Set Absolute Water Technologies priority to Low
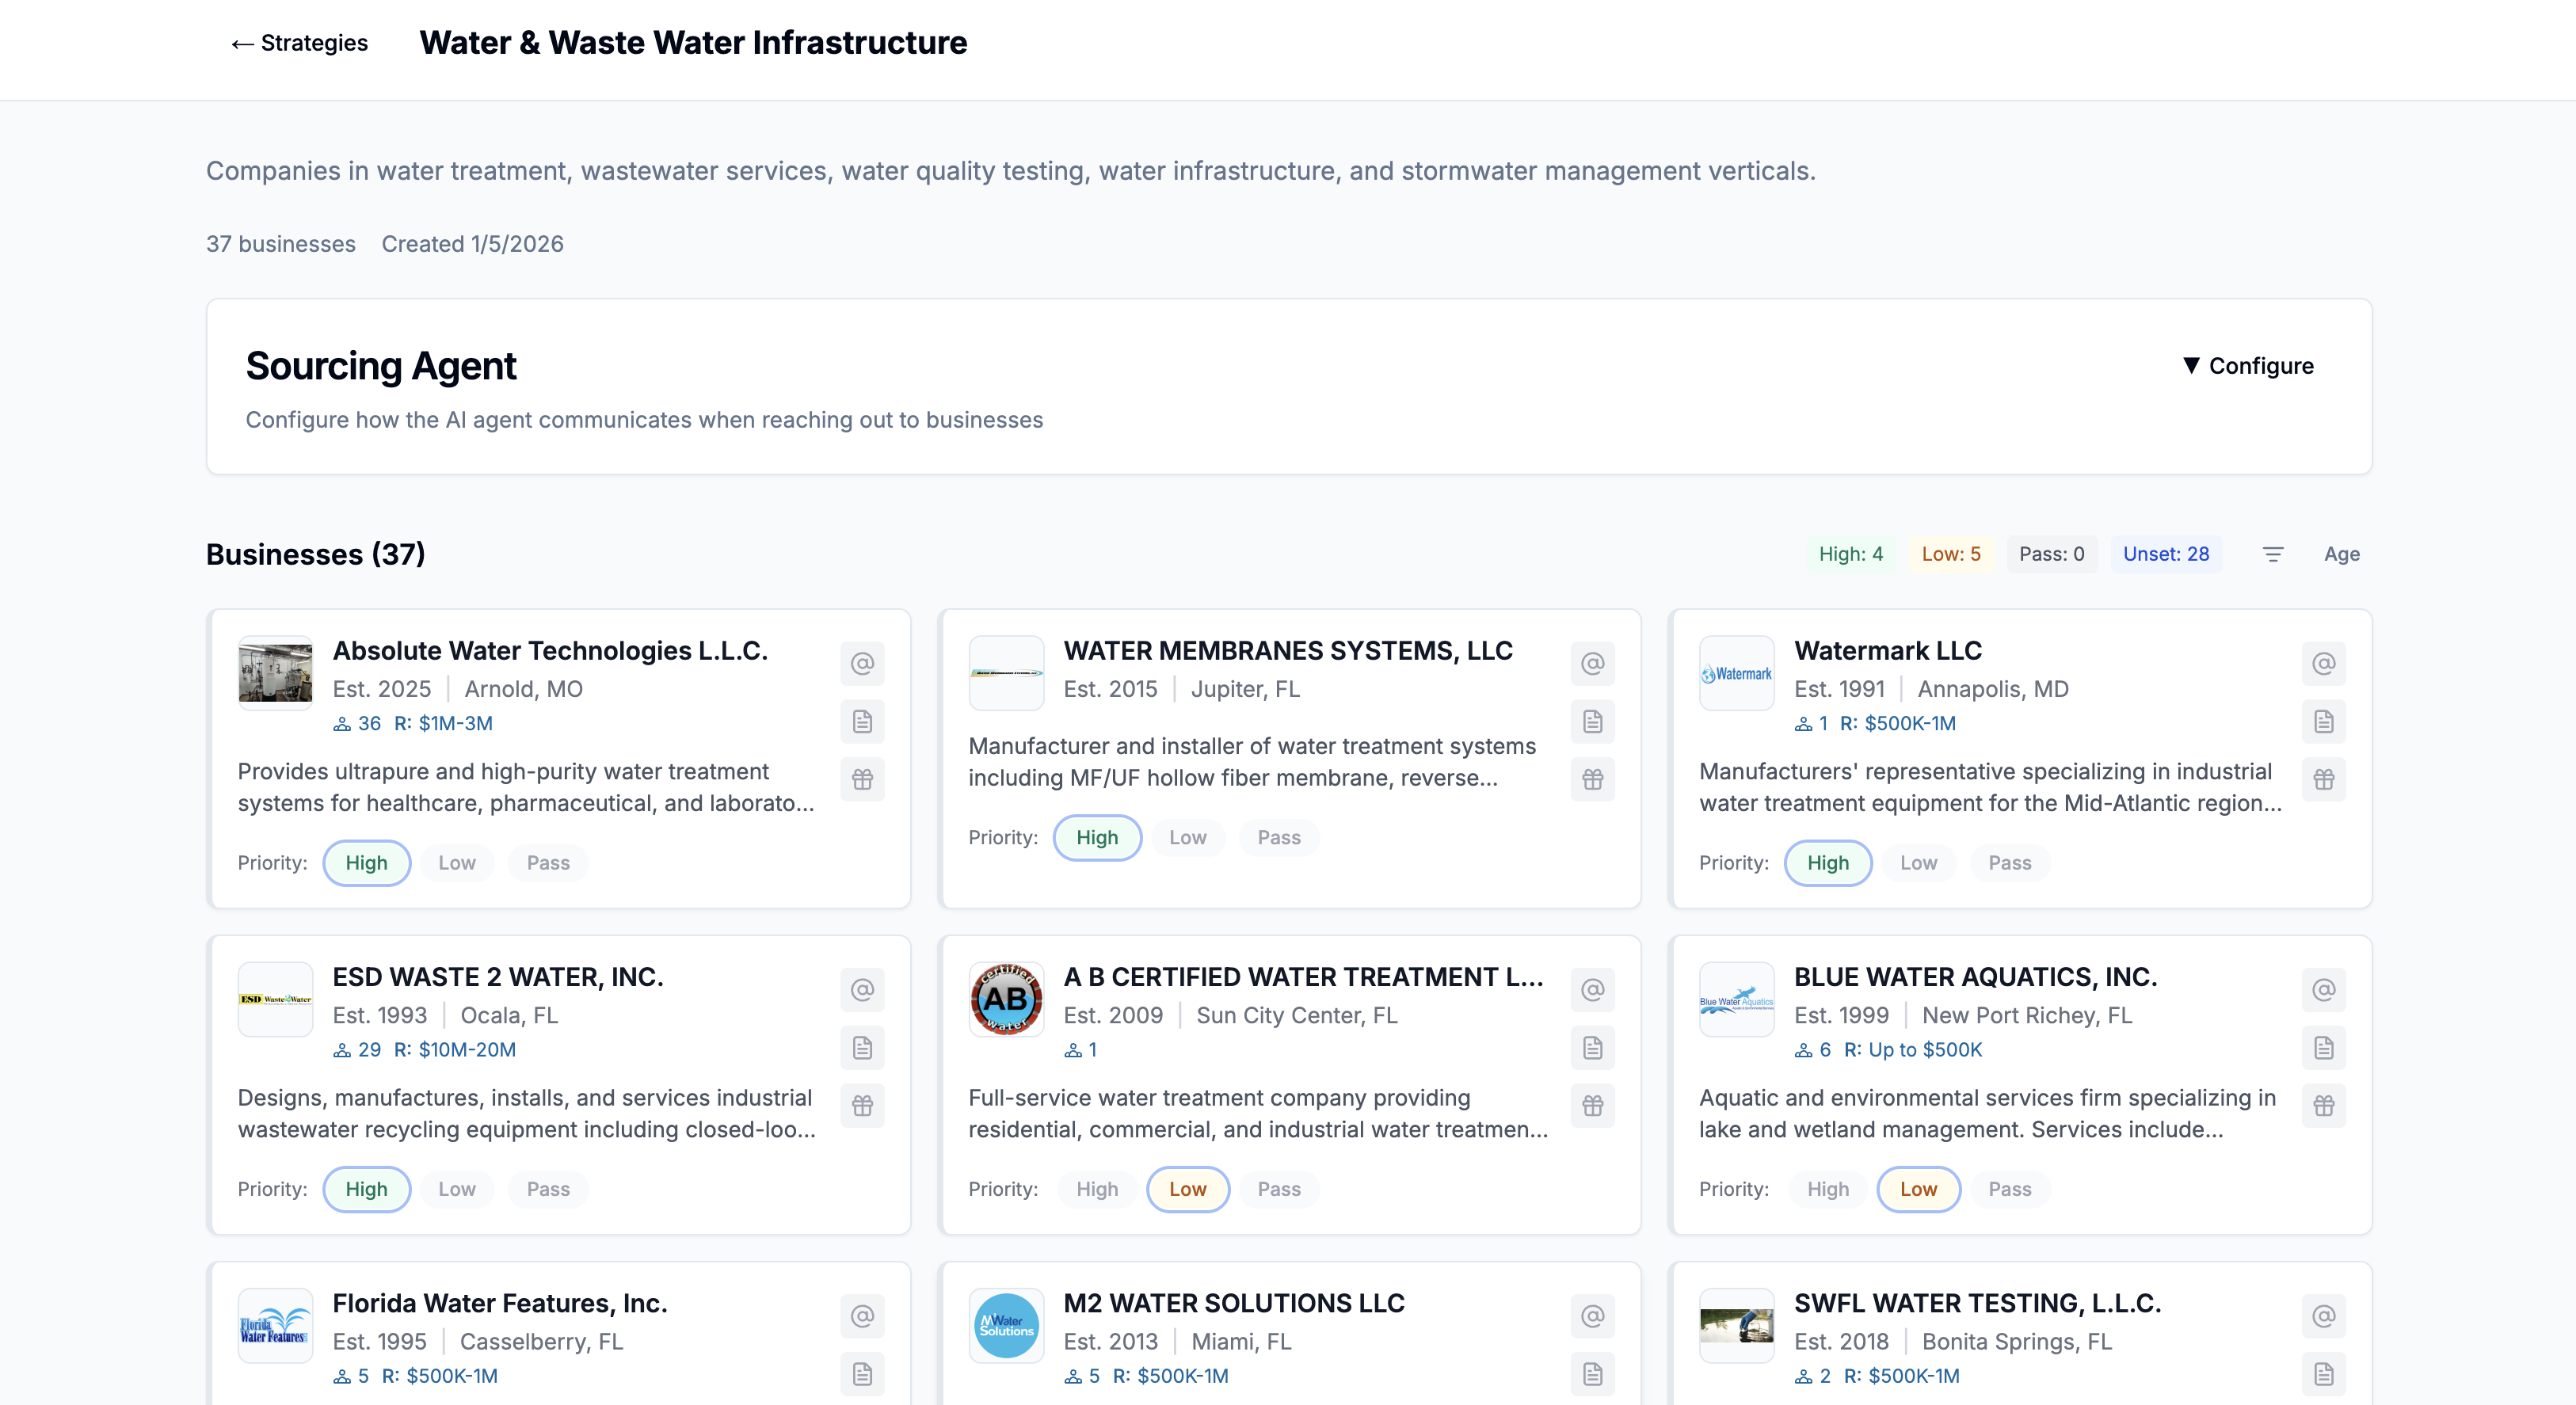Viewport: 2576px width, 1405px height. point(456,863)
